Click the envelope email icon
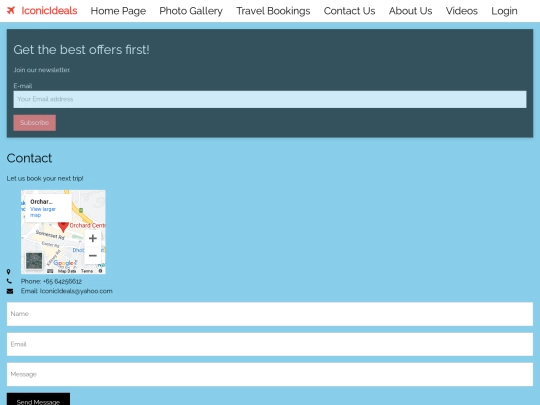The height and width of the screenshot is (405, 540). [x=10, y=291]
